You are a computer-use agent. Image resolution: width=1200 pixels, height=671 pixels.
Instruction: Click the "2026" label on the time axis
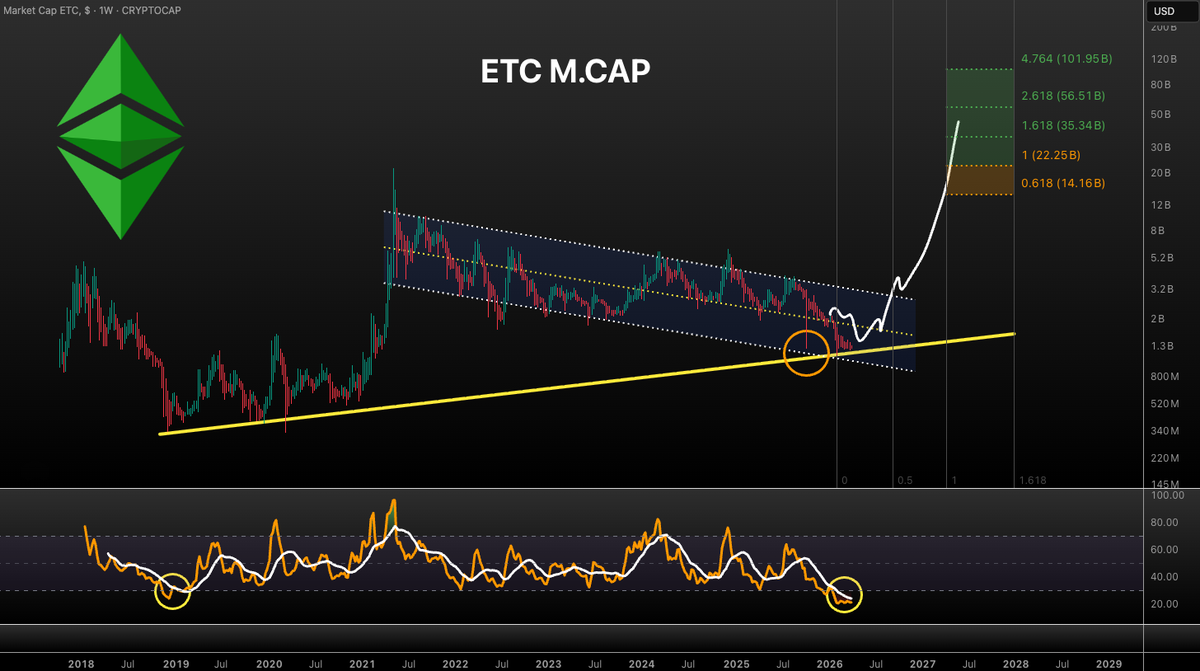(x=828, y=663)
